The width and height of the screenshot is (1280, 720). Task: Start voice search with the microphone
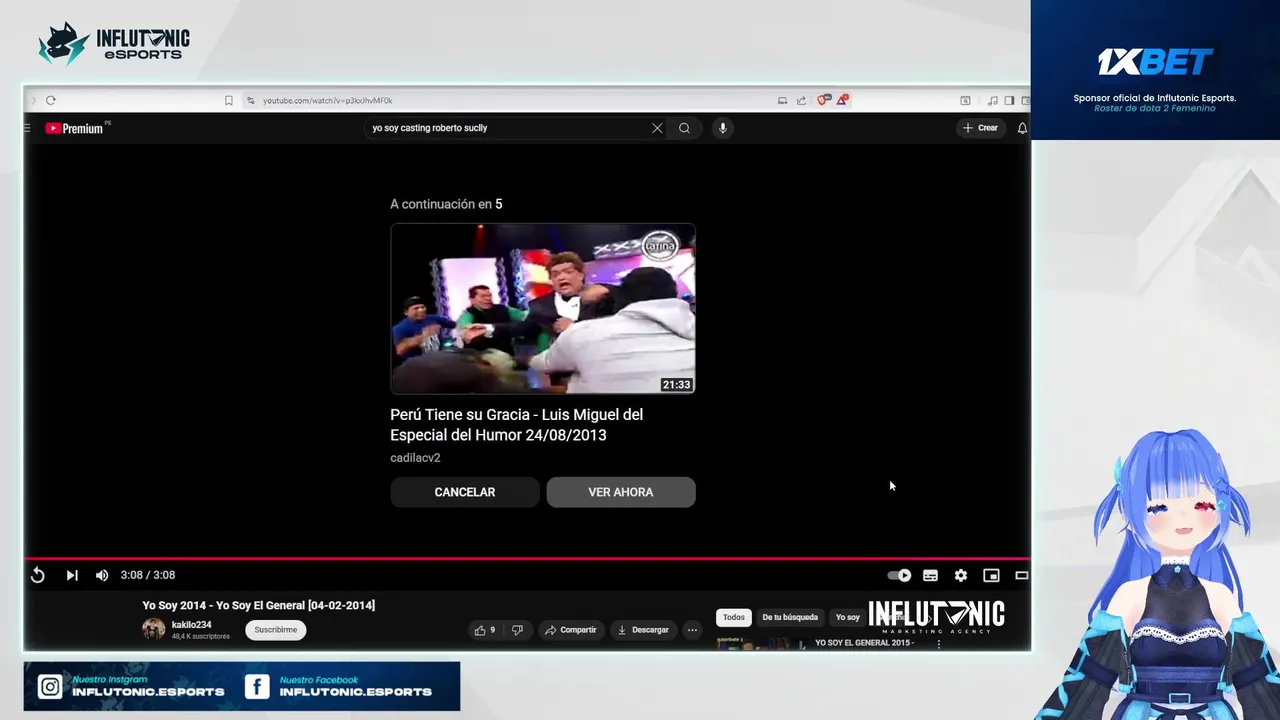coord(722,128)
